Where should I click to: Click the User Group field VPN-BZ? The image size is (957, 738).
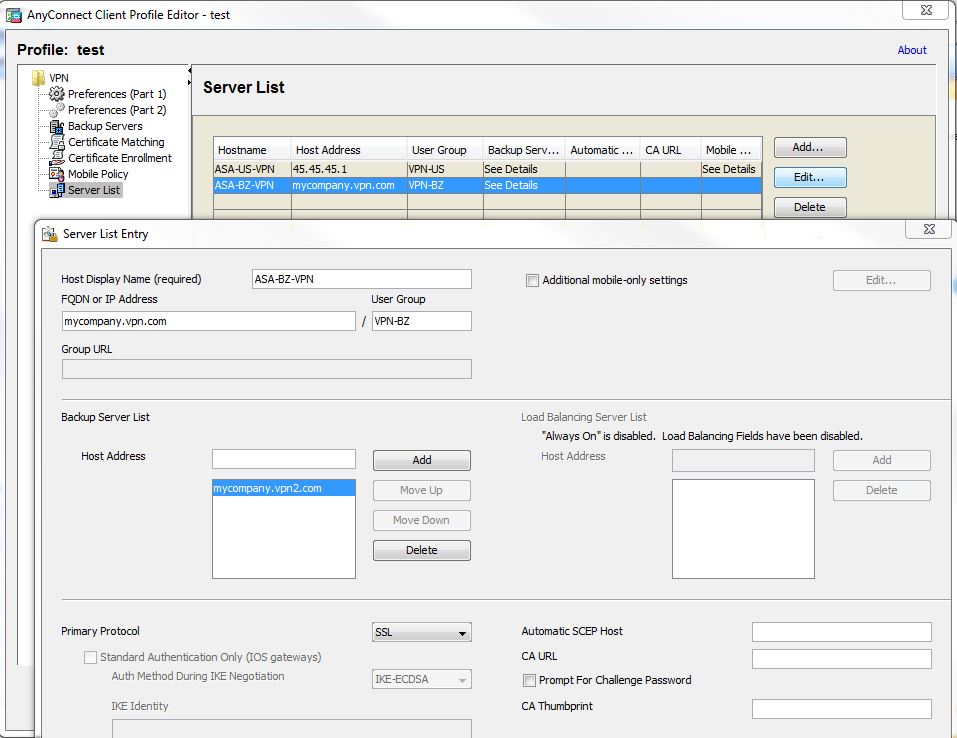pos(422,321)
